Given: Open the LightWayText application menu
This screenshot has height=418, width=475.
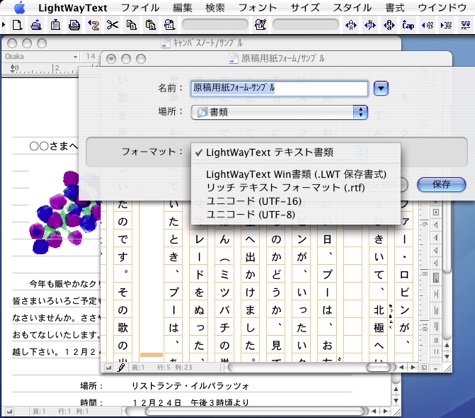Looking at the screenshot, I should click(73, 8).
